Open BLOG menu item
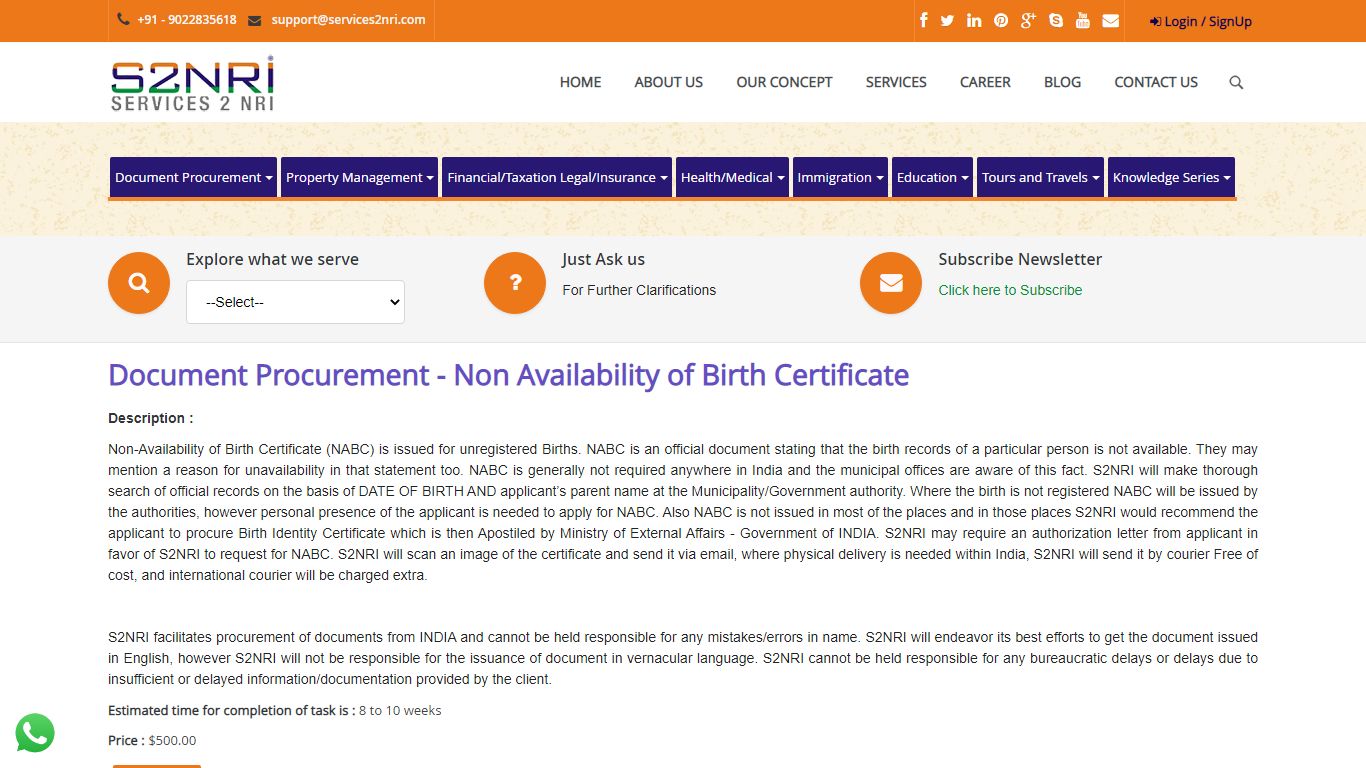Screen dimensions: 1366x768 (1062, 82)
